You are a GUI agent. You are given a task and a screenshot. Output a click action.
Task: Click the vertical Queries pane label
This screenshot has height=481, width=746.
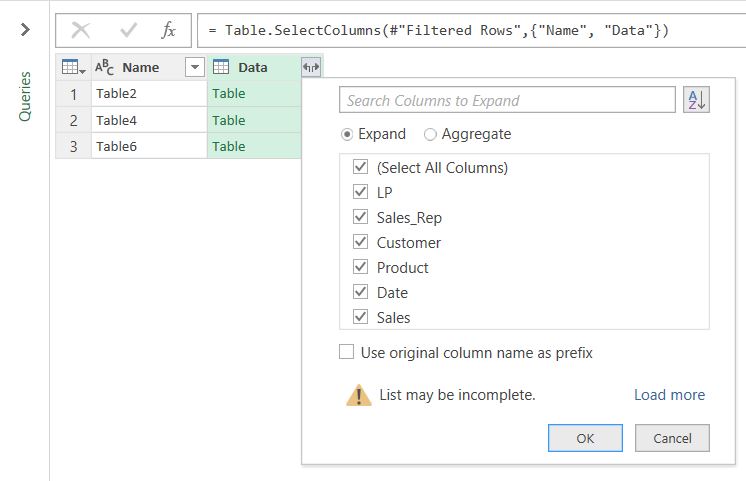(25, 97)
